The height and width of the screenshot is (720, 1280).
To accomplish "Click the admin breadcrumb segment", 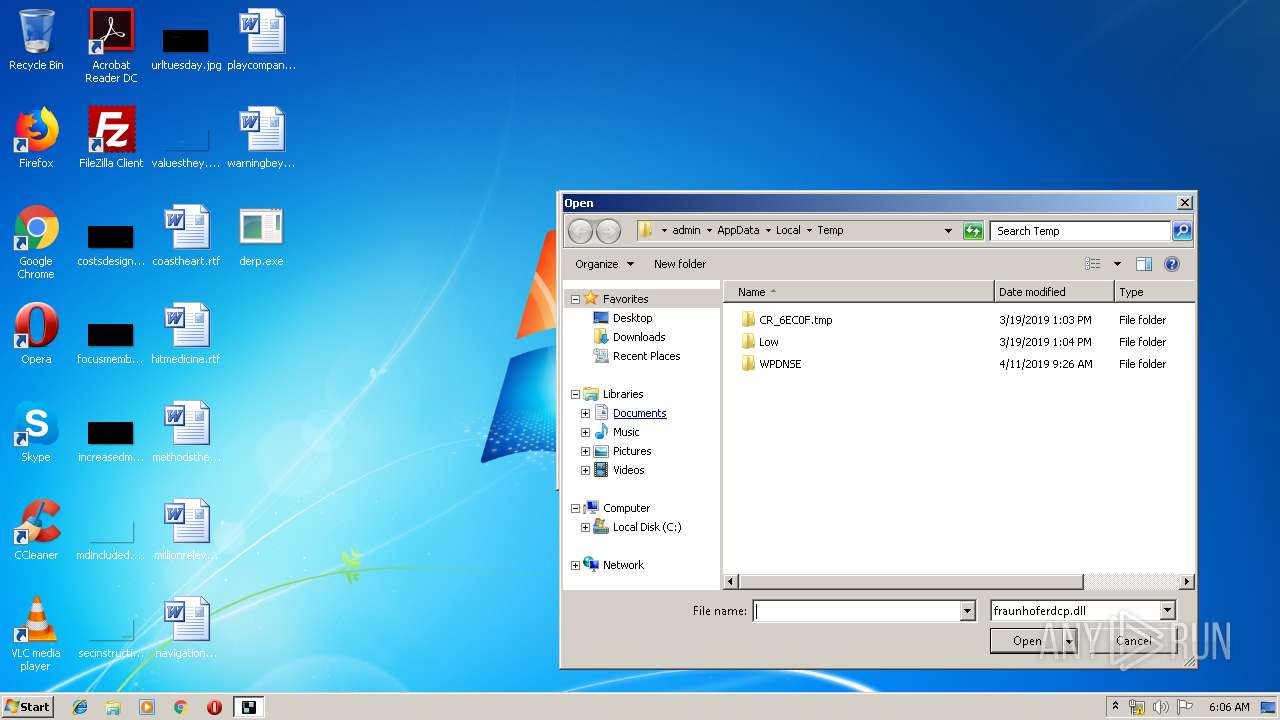I will pos(686,230).
